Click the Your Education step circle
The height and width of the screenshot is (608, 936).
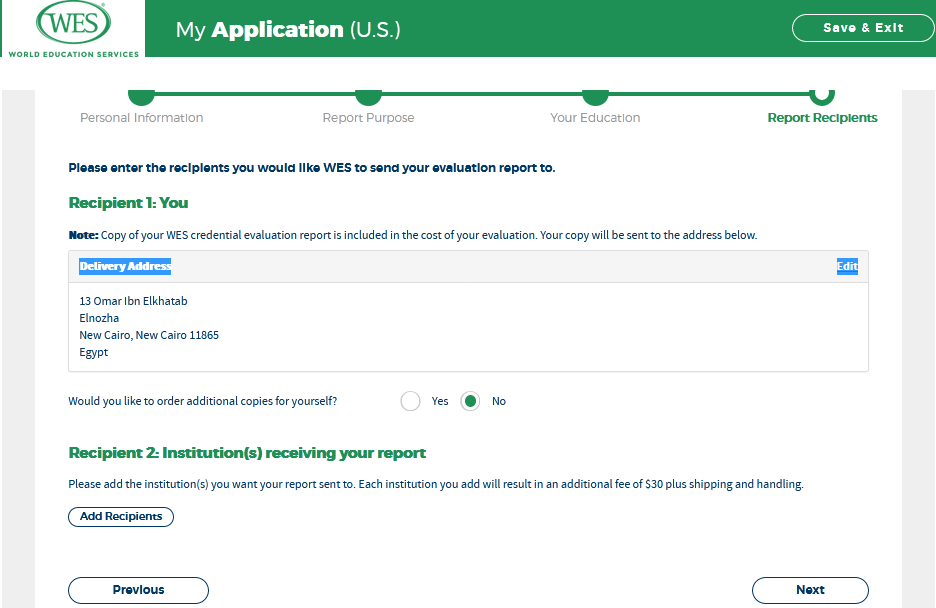[x=595, y=96]
